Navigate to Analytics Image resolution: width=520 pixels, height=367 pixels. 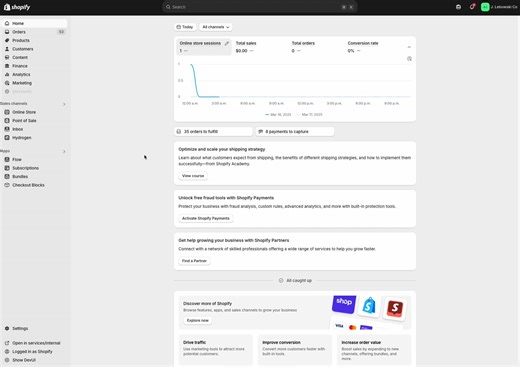[x=34, y=74]
